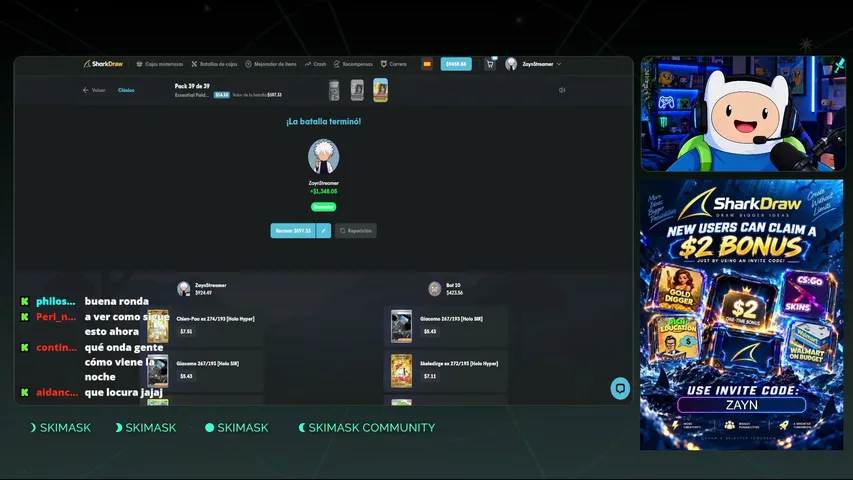The image size is (853, 480).
Task: Click the profile avatar in the navbar
Action: pos(511,64)
